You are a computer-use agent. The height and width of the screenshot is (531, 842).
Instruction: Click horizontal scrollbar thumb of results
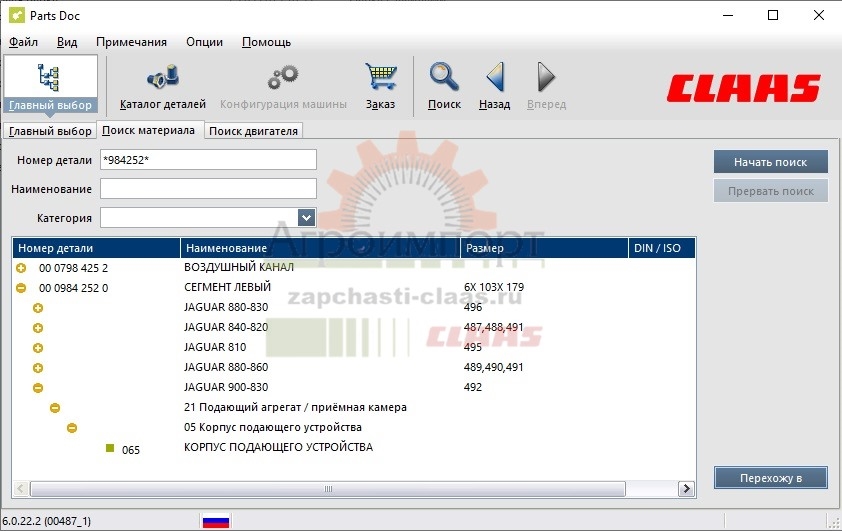(328, 489)
